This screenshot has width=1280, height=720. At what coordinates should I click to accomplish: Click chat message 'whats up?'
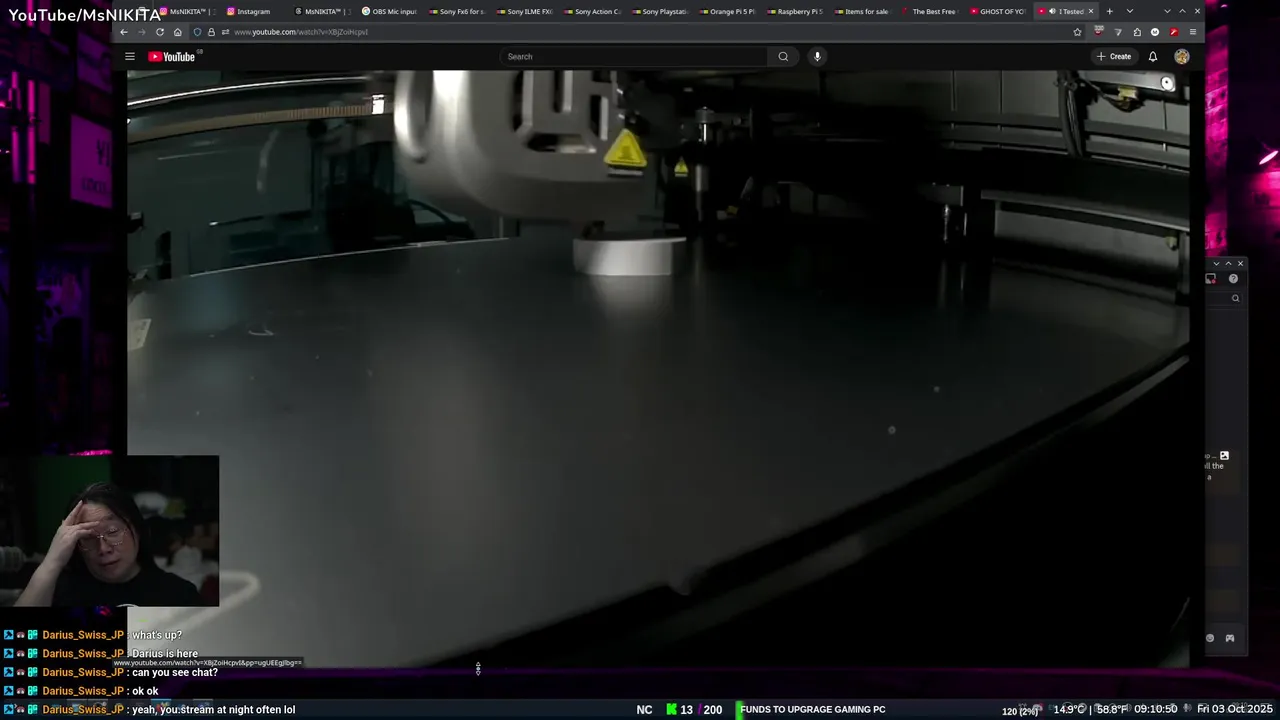pos(157,635)
